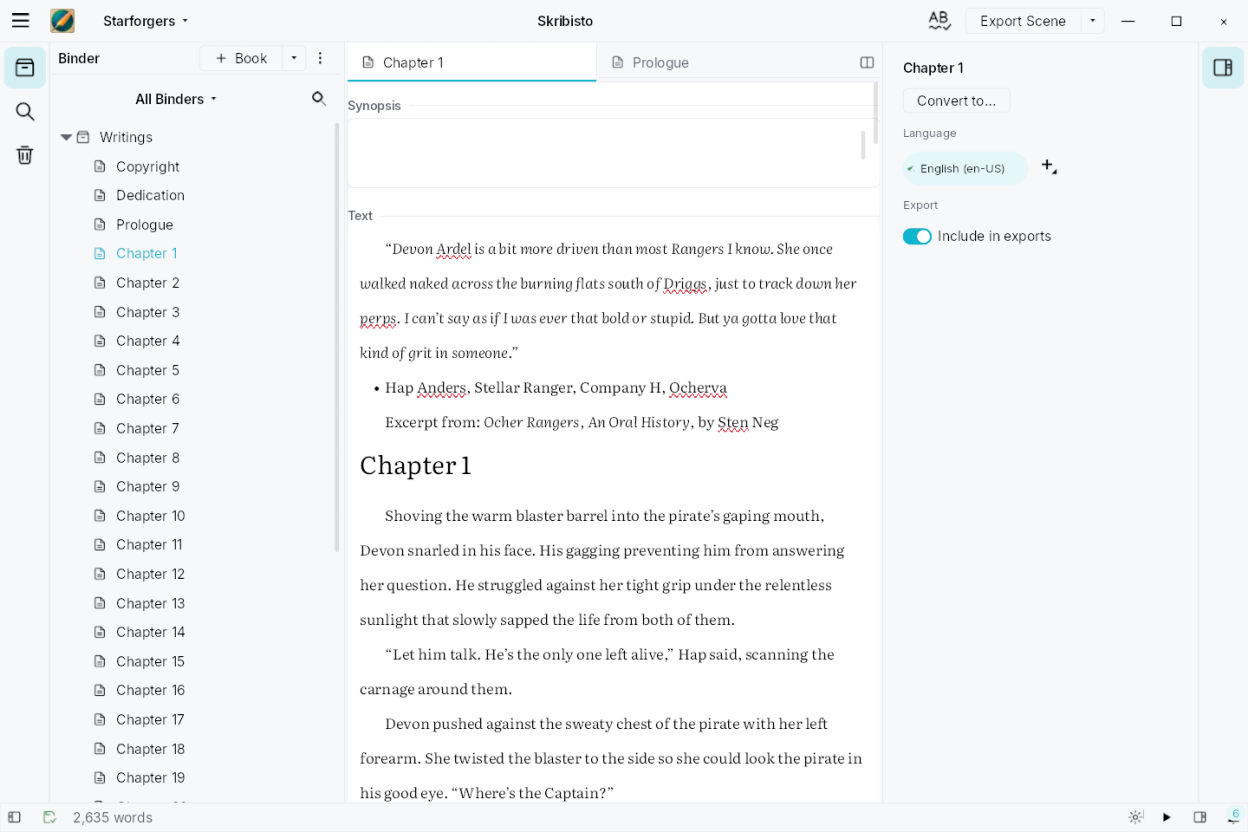This screenshot has height=832, width=1248.
Task: Toggle the English (en-US) language chip
Action: [965, 168]
